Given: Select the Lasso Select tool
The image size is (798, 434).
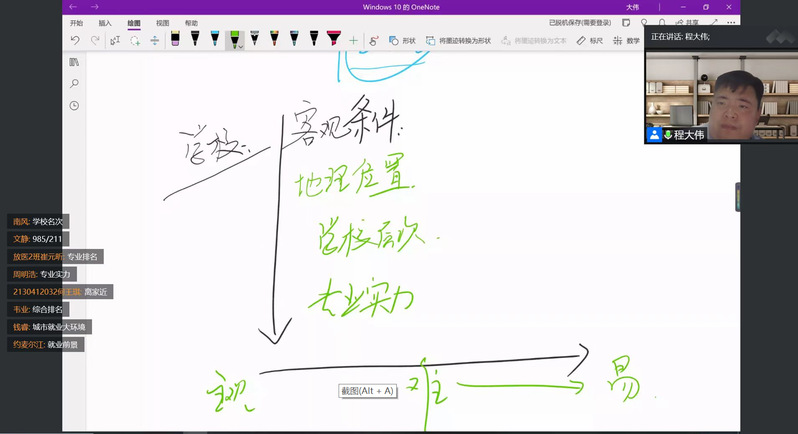Looking at the screenshot, I should [135, 40].
